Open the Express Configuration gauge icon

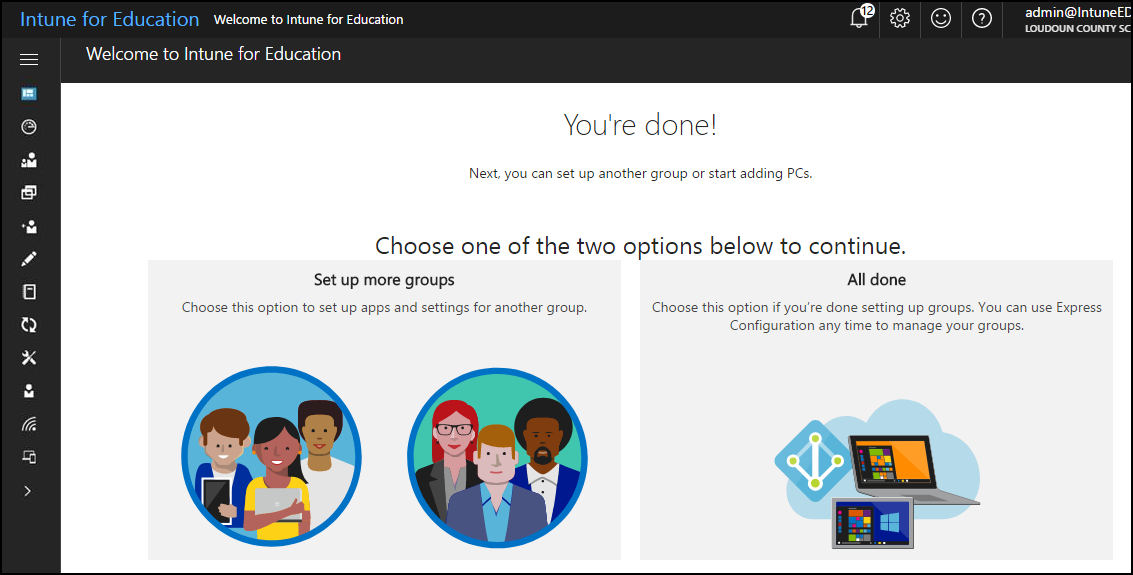click(x=29, y=127)
